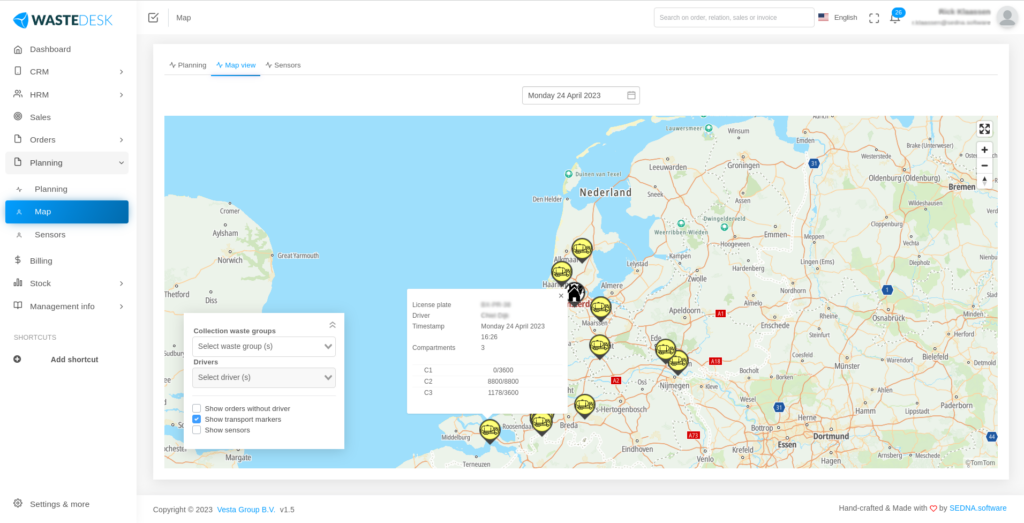Open Select driver(s) dropdown

(x=264, y=377)
